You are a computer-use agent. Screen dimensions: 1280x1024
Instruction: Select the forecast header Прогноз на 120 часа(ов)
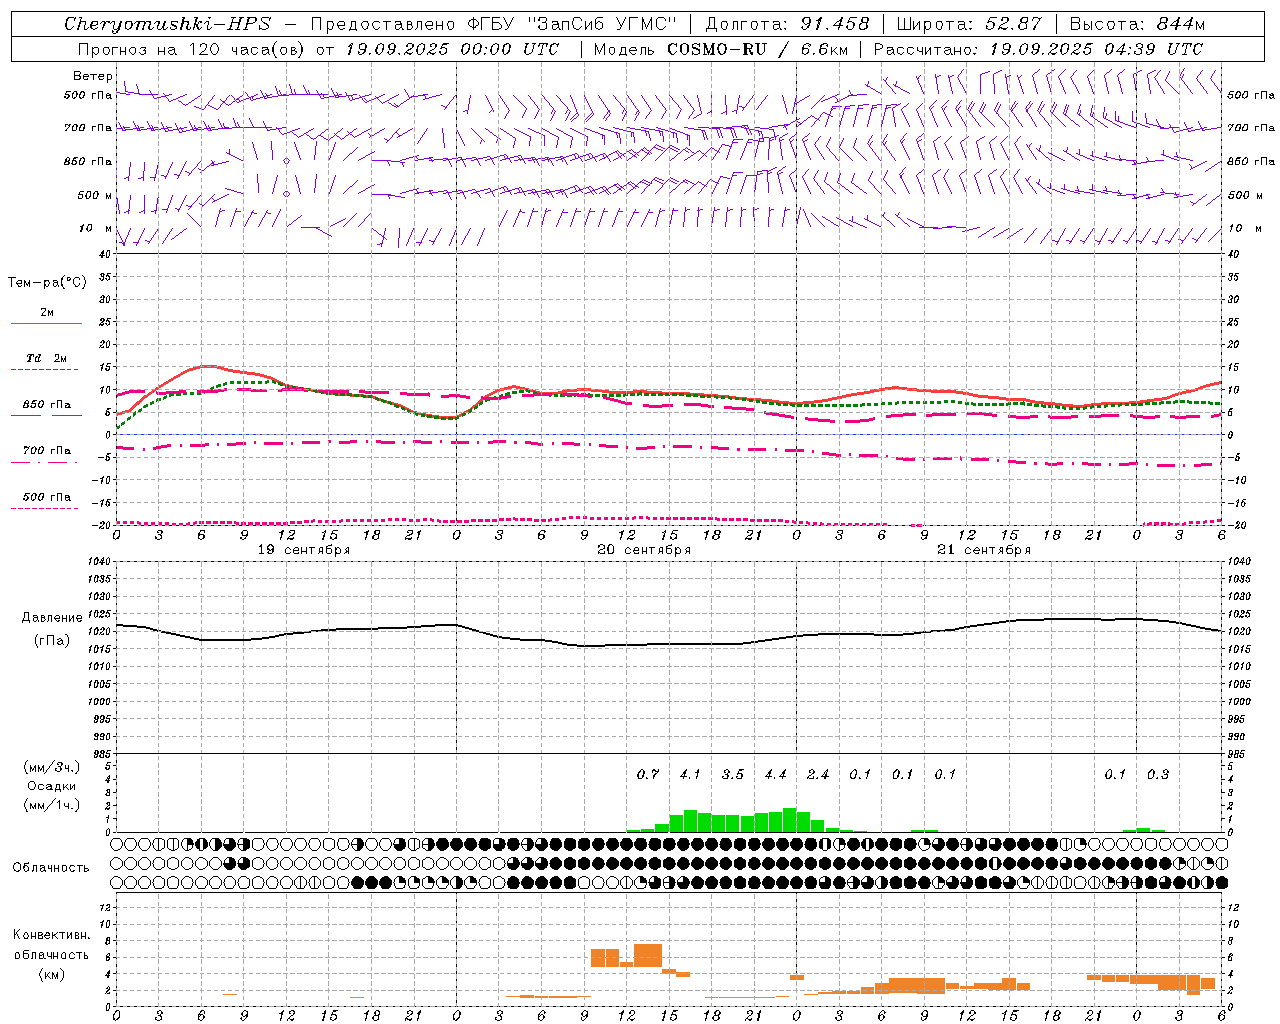(193, 49)
